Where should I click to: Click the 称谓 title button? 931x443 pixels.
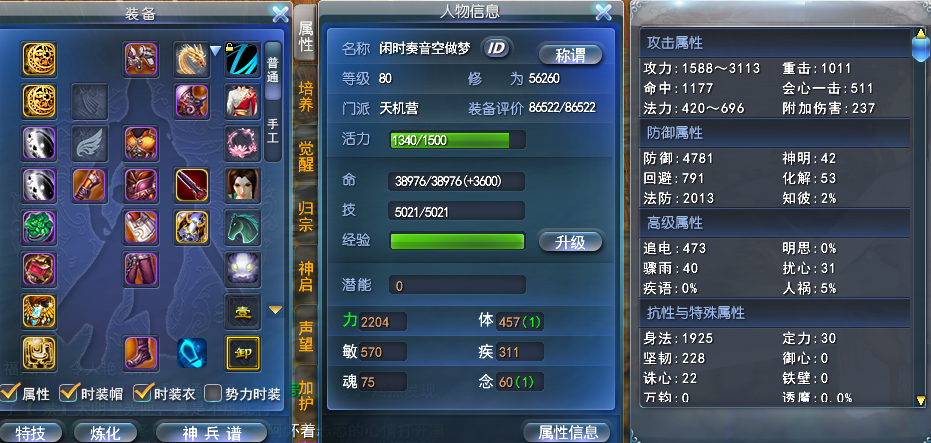click(x=571, y=55)
